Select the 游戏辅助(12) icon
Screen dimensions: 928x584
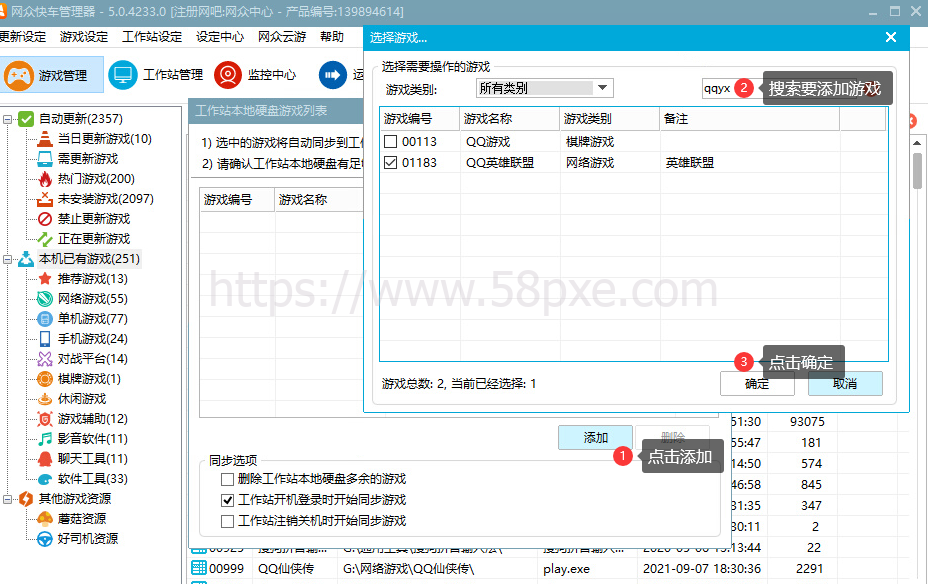point(45,419)
